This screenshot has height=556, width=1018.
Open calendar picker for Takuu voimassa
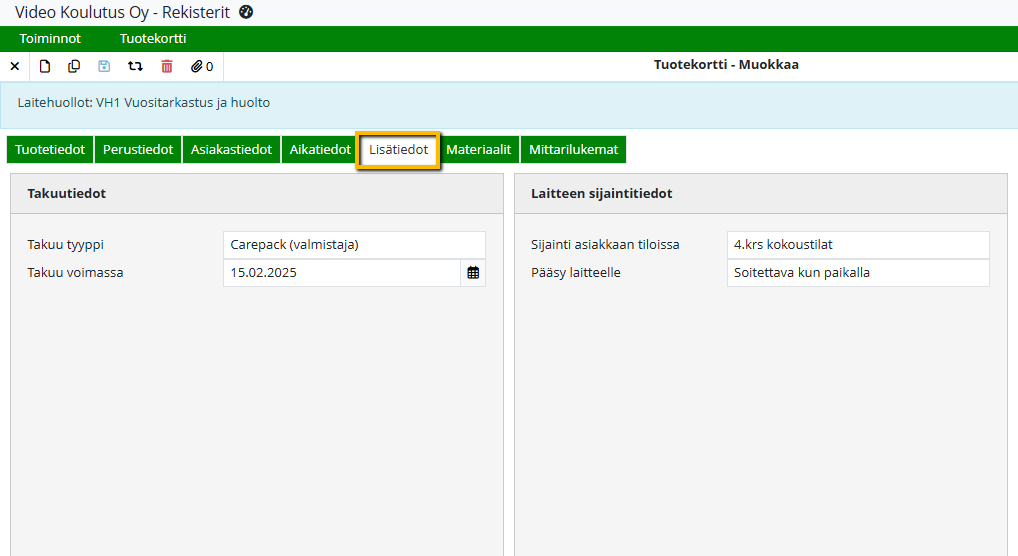[473, 272]
